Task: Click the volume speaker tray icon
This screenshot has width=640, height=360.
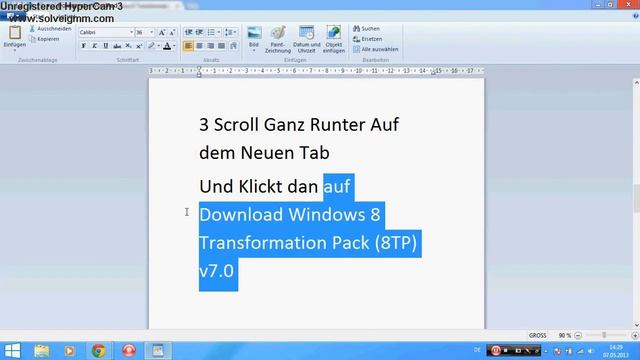Action: [591, 351]
